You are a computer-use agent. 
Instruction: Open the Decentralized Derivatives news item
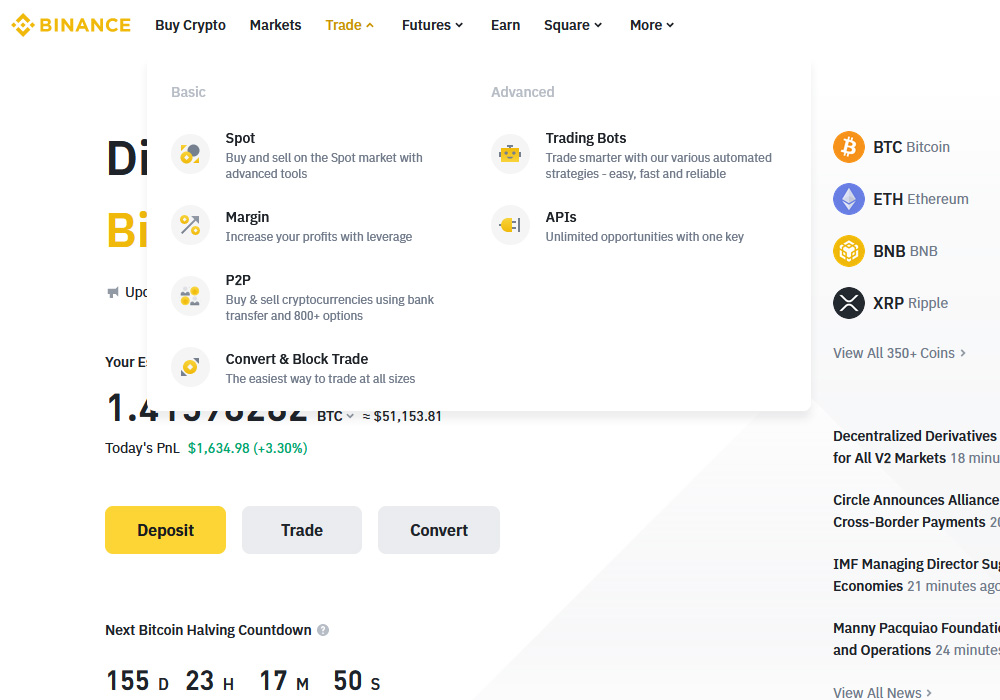(x=916, y=447)
